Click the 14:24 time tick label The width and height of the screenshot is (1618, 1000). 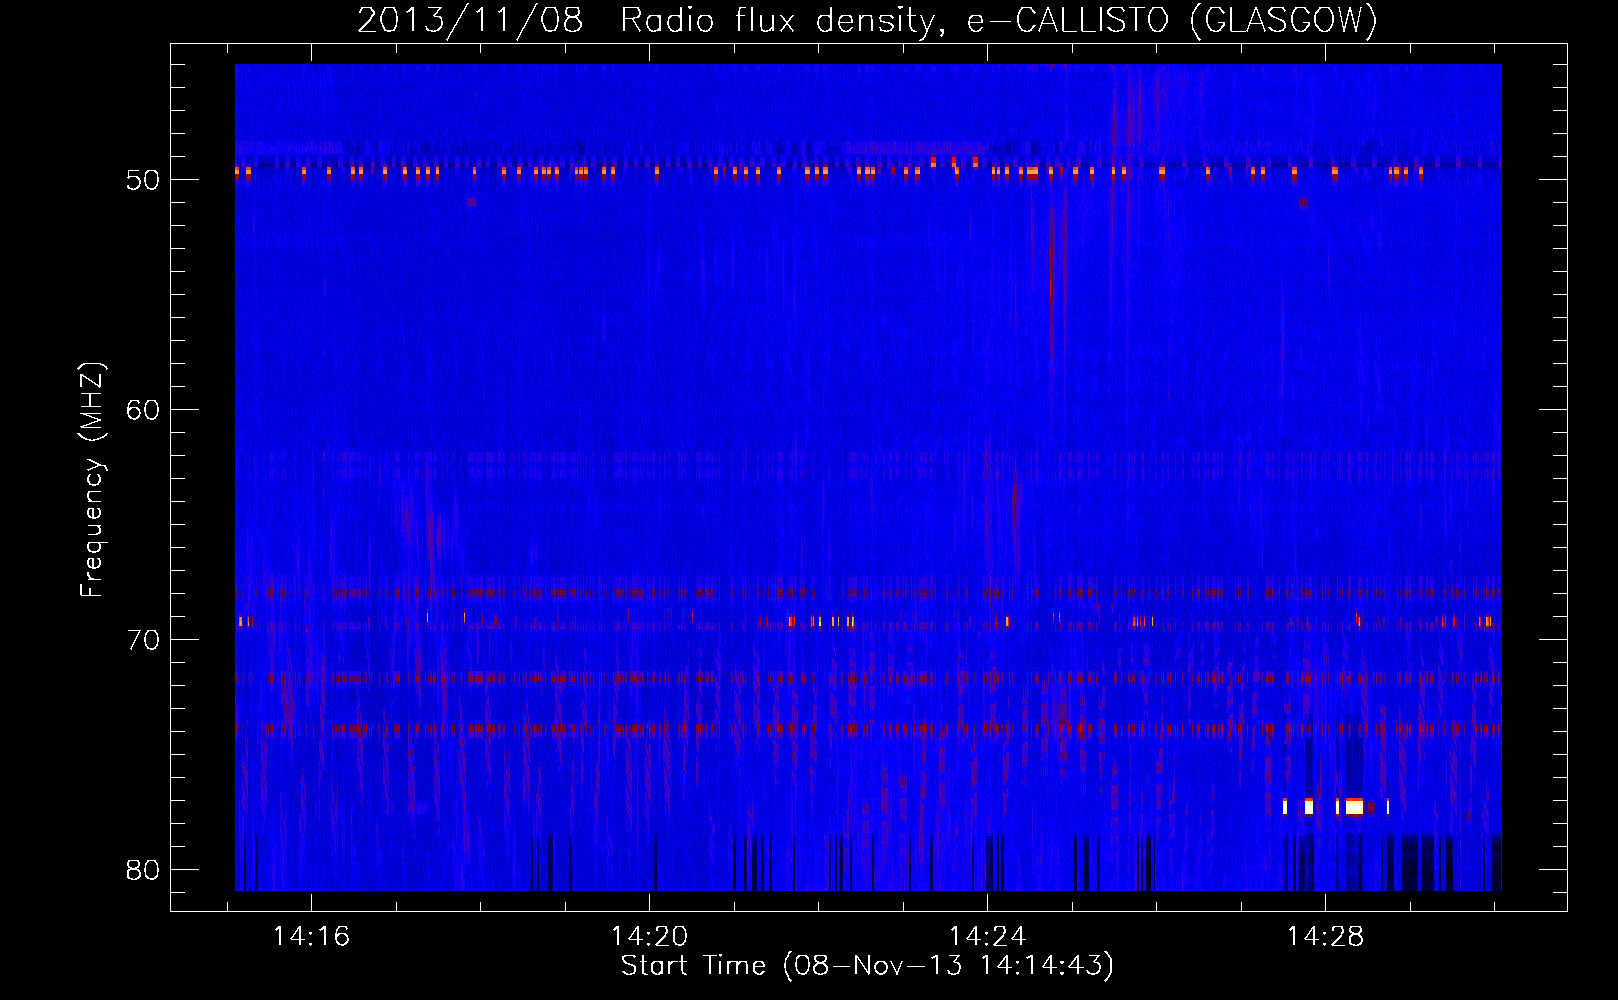pyautogui.click(x=987, y=937)
